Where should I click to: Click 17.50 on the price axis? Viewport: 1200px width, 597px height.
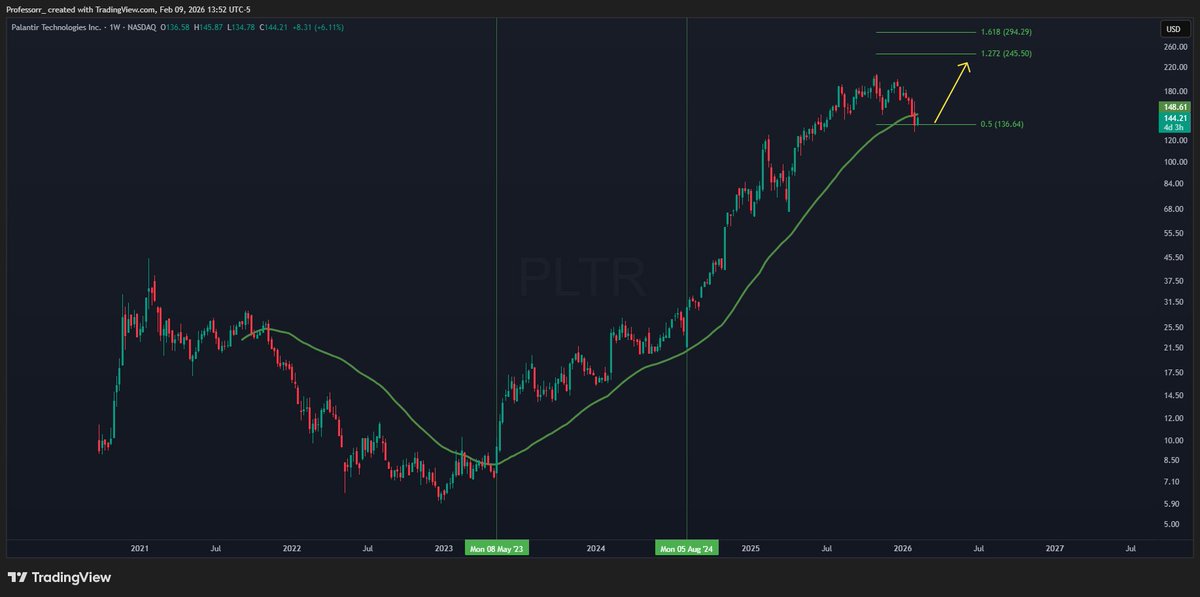tap(1175, 372)
